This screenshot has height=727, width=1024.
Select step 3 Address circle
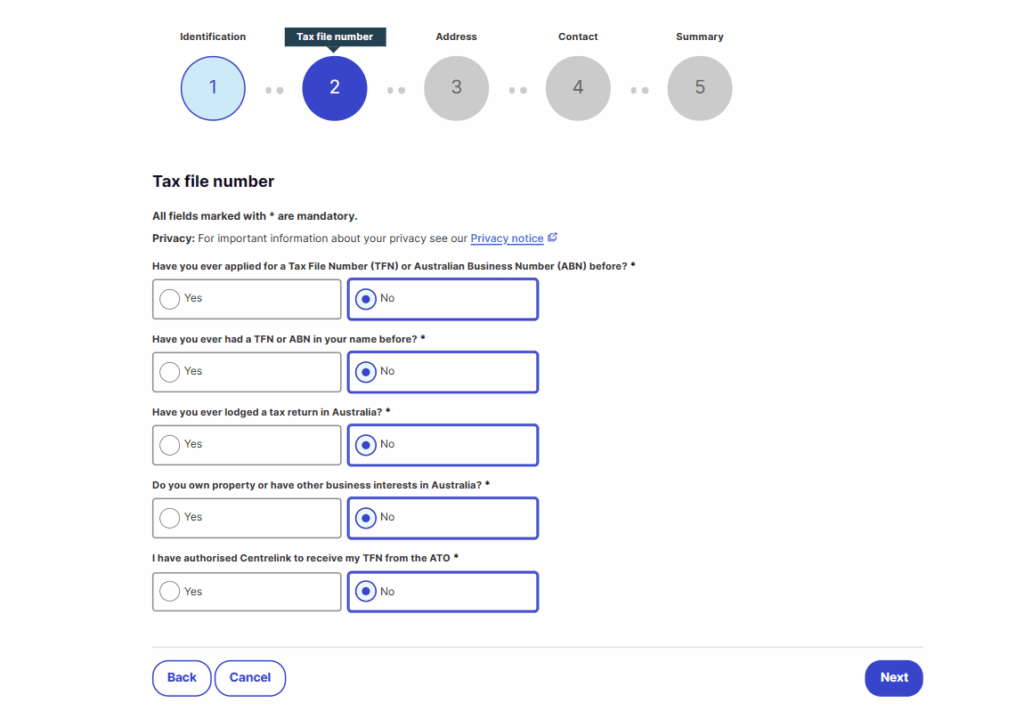(456, 88)
